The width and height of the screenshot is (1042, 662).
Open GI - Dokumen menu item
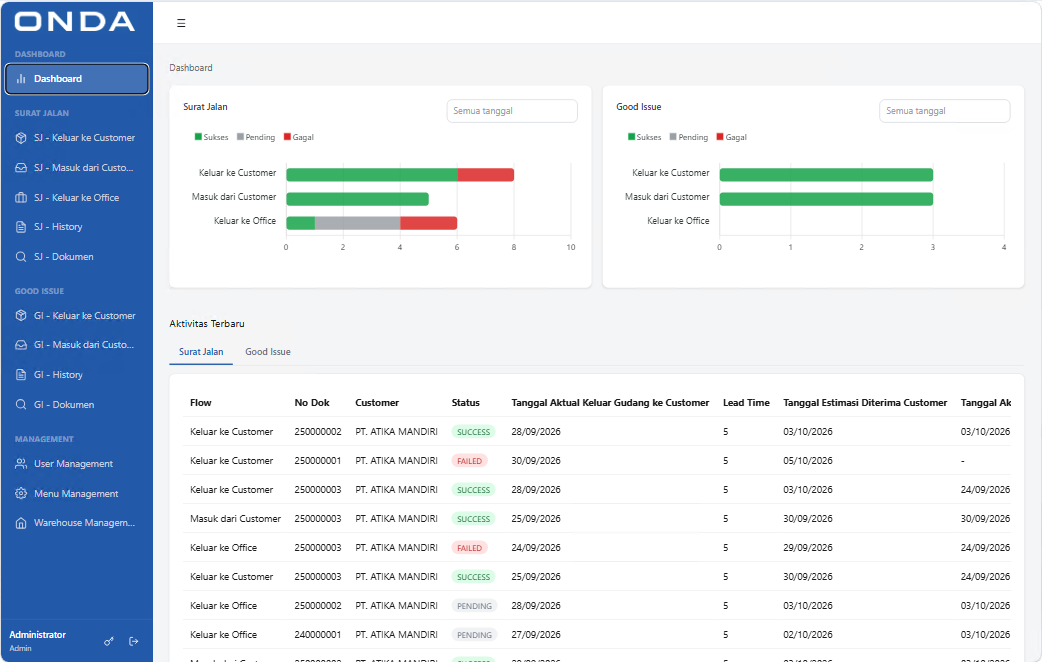[x=76, y=404]
